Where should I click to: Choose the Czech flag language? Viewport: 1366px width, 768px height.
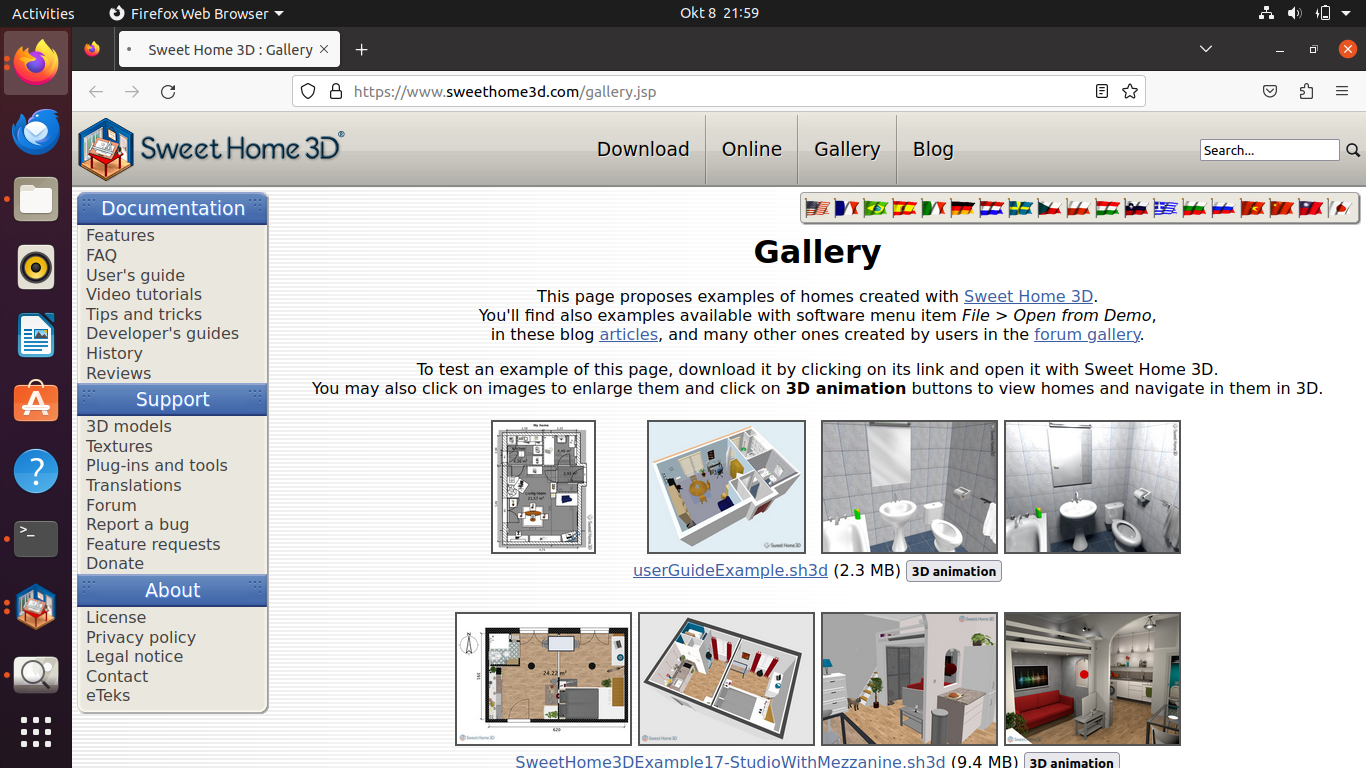pyautogui.click(x=1049, y=209)
